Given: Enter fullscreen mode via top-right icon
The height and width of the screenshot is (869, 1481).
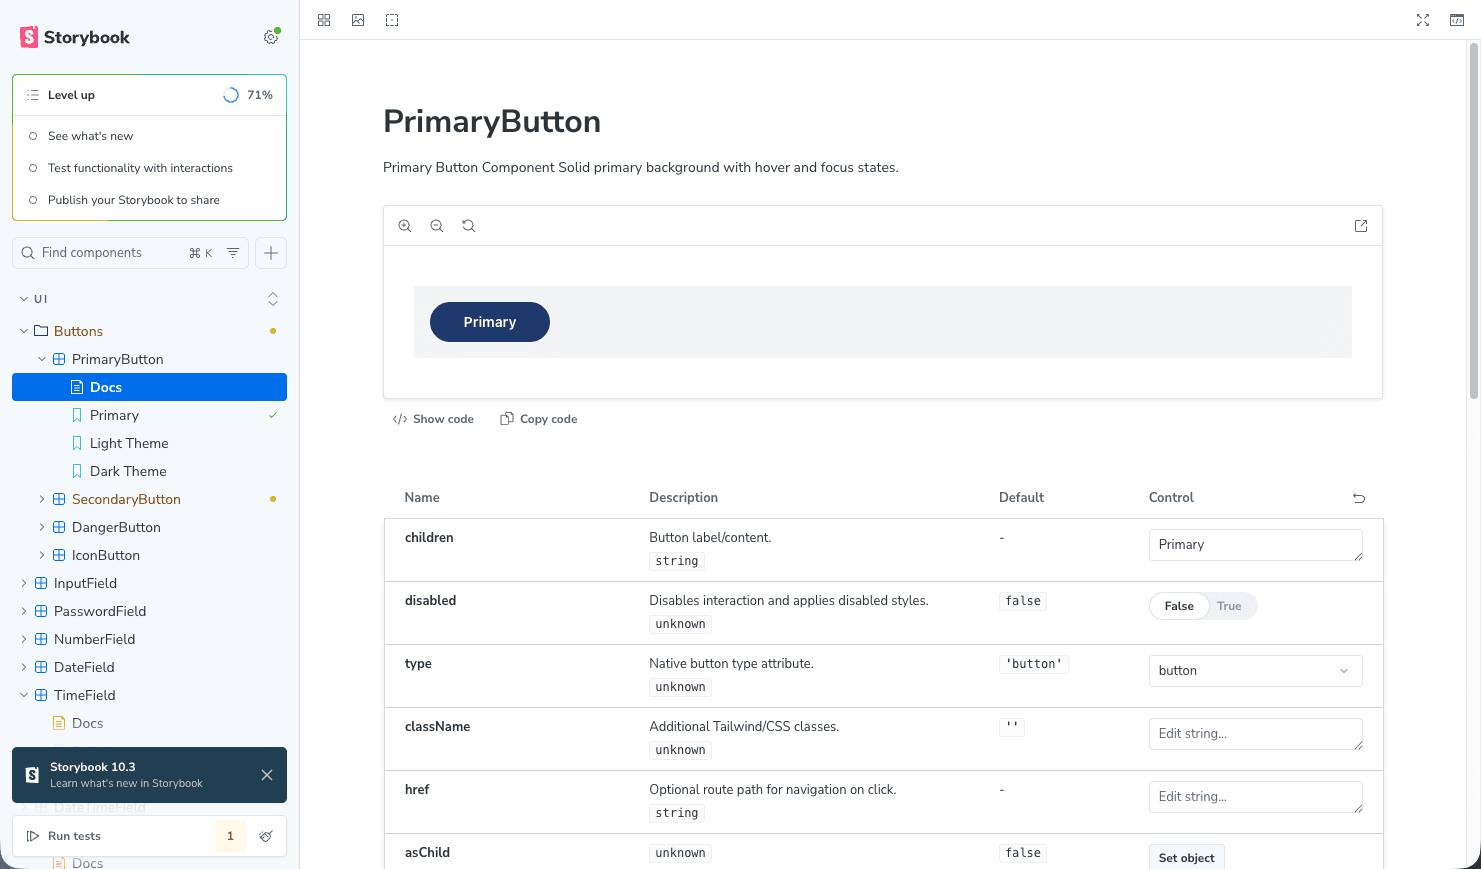Looking at the screenshot, I should (1423, 20).
